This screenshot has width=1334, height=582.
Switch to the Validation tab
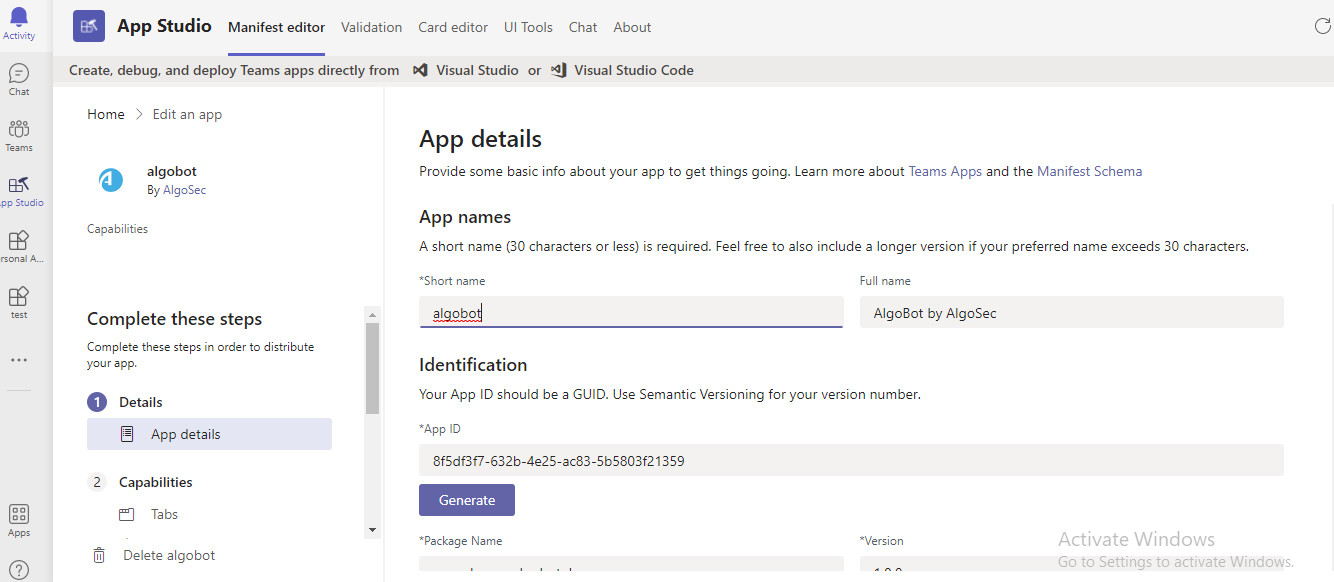coord(371,27)
